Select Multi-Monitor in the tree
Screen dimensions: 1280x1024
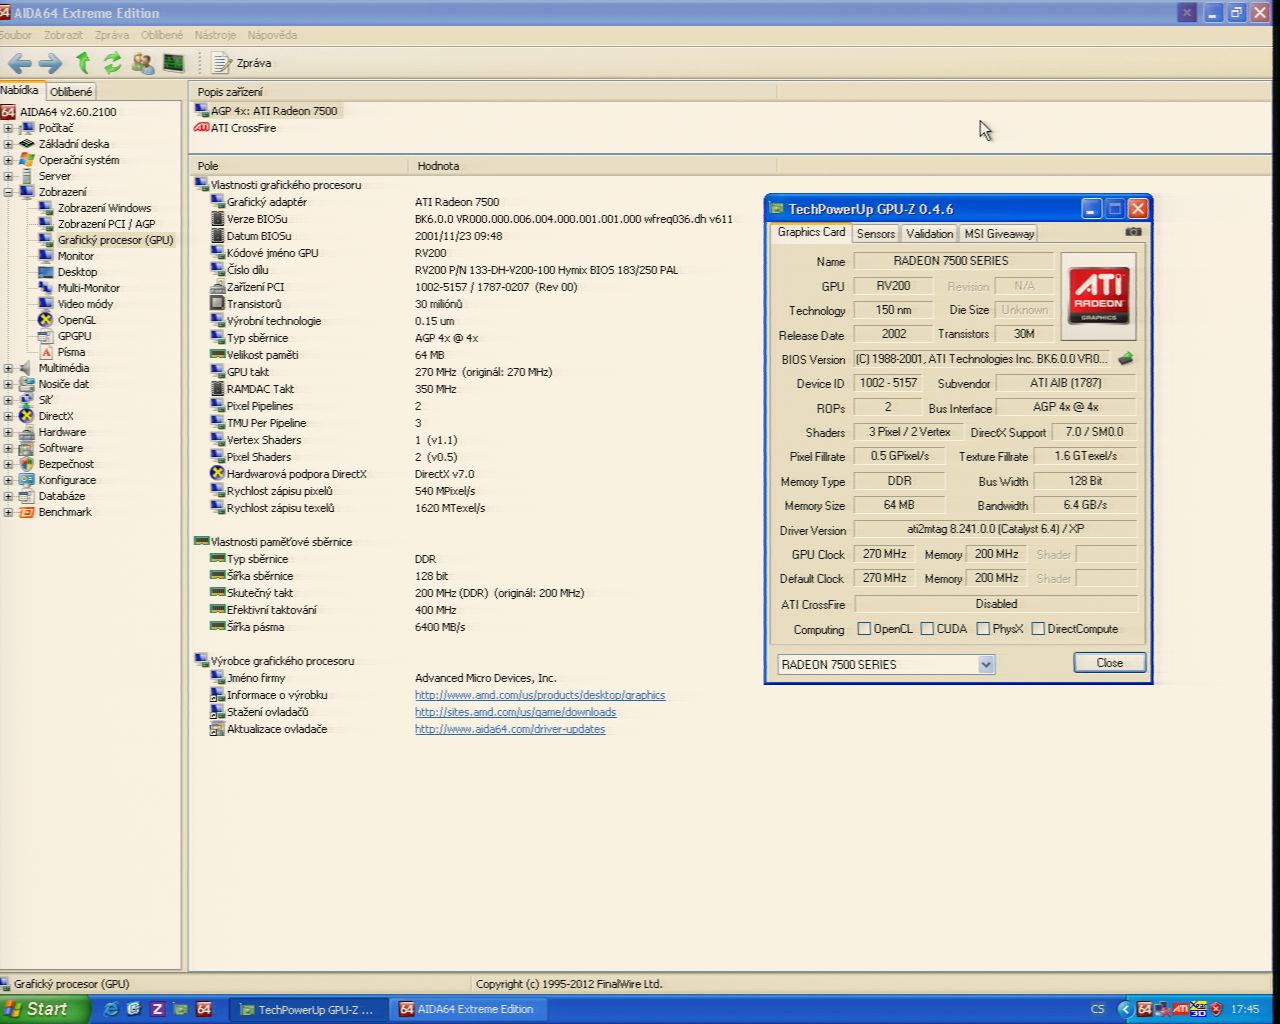pos(88,288)
